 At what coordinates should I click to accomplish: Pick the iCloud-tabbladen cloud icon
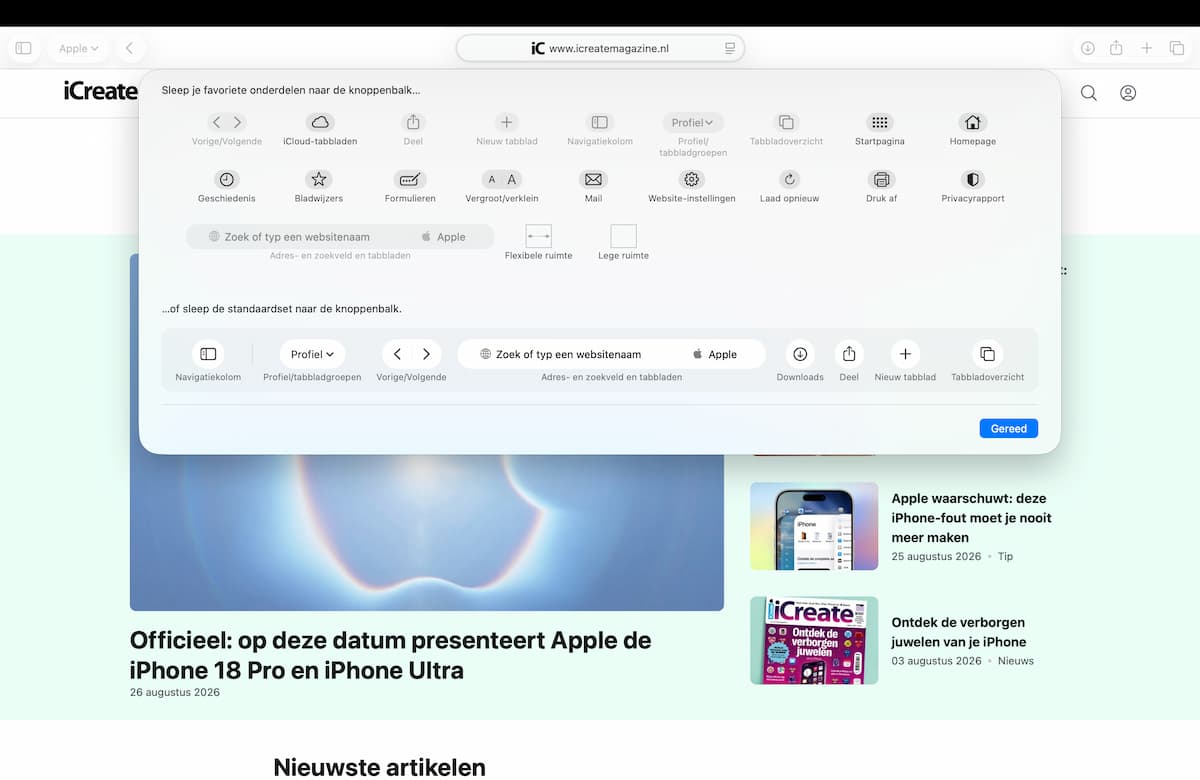320,122
